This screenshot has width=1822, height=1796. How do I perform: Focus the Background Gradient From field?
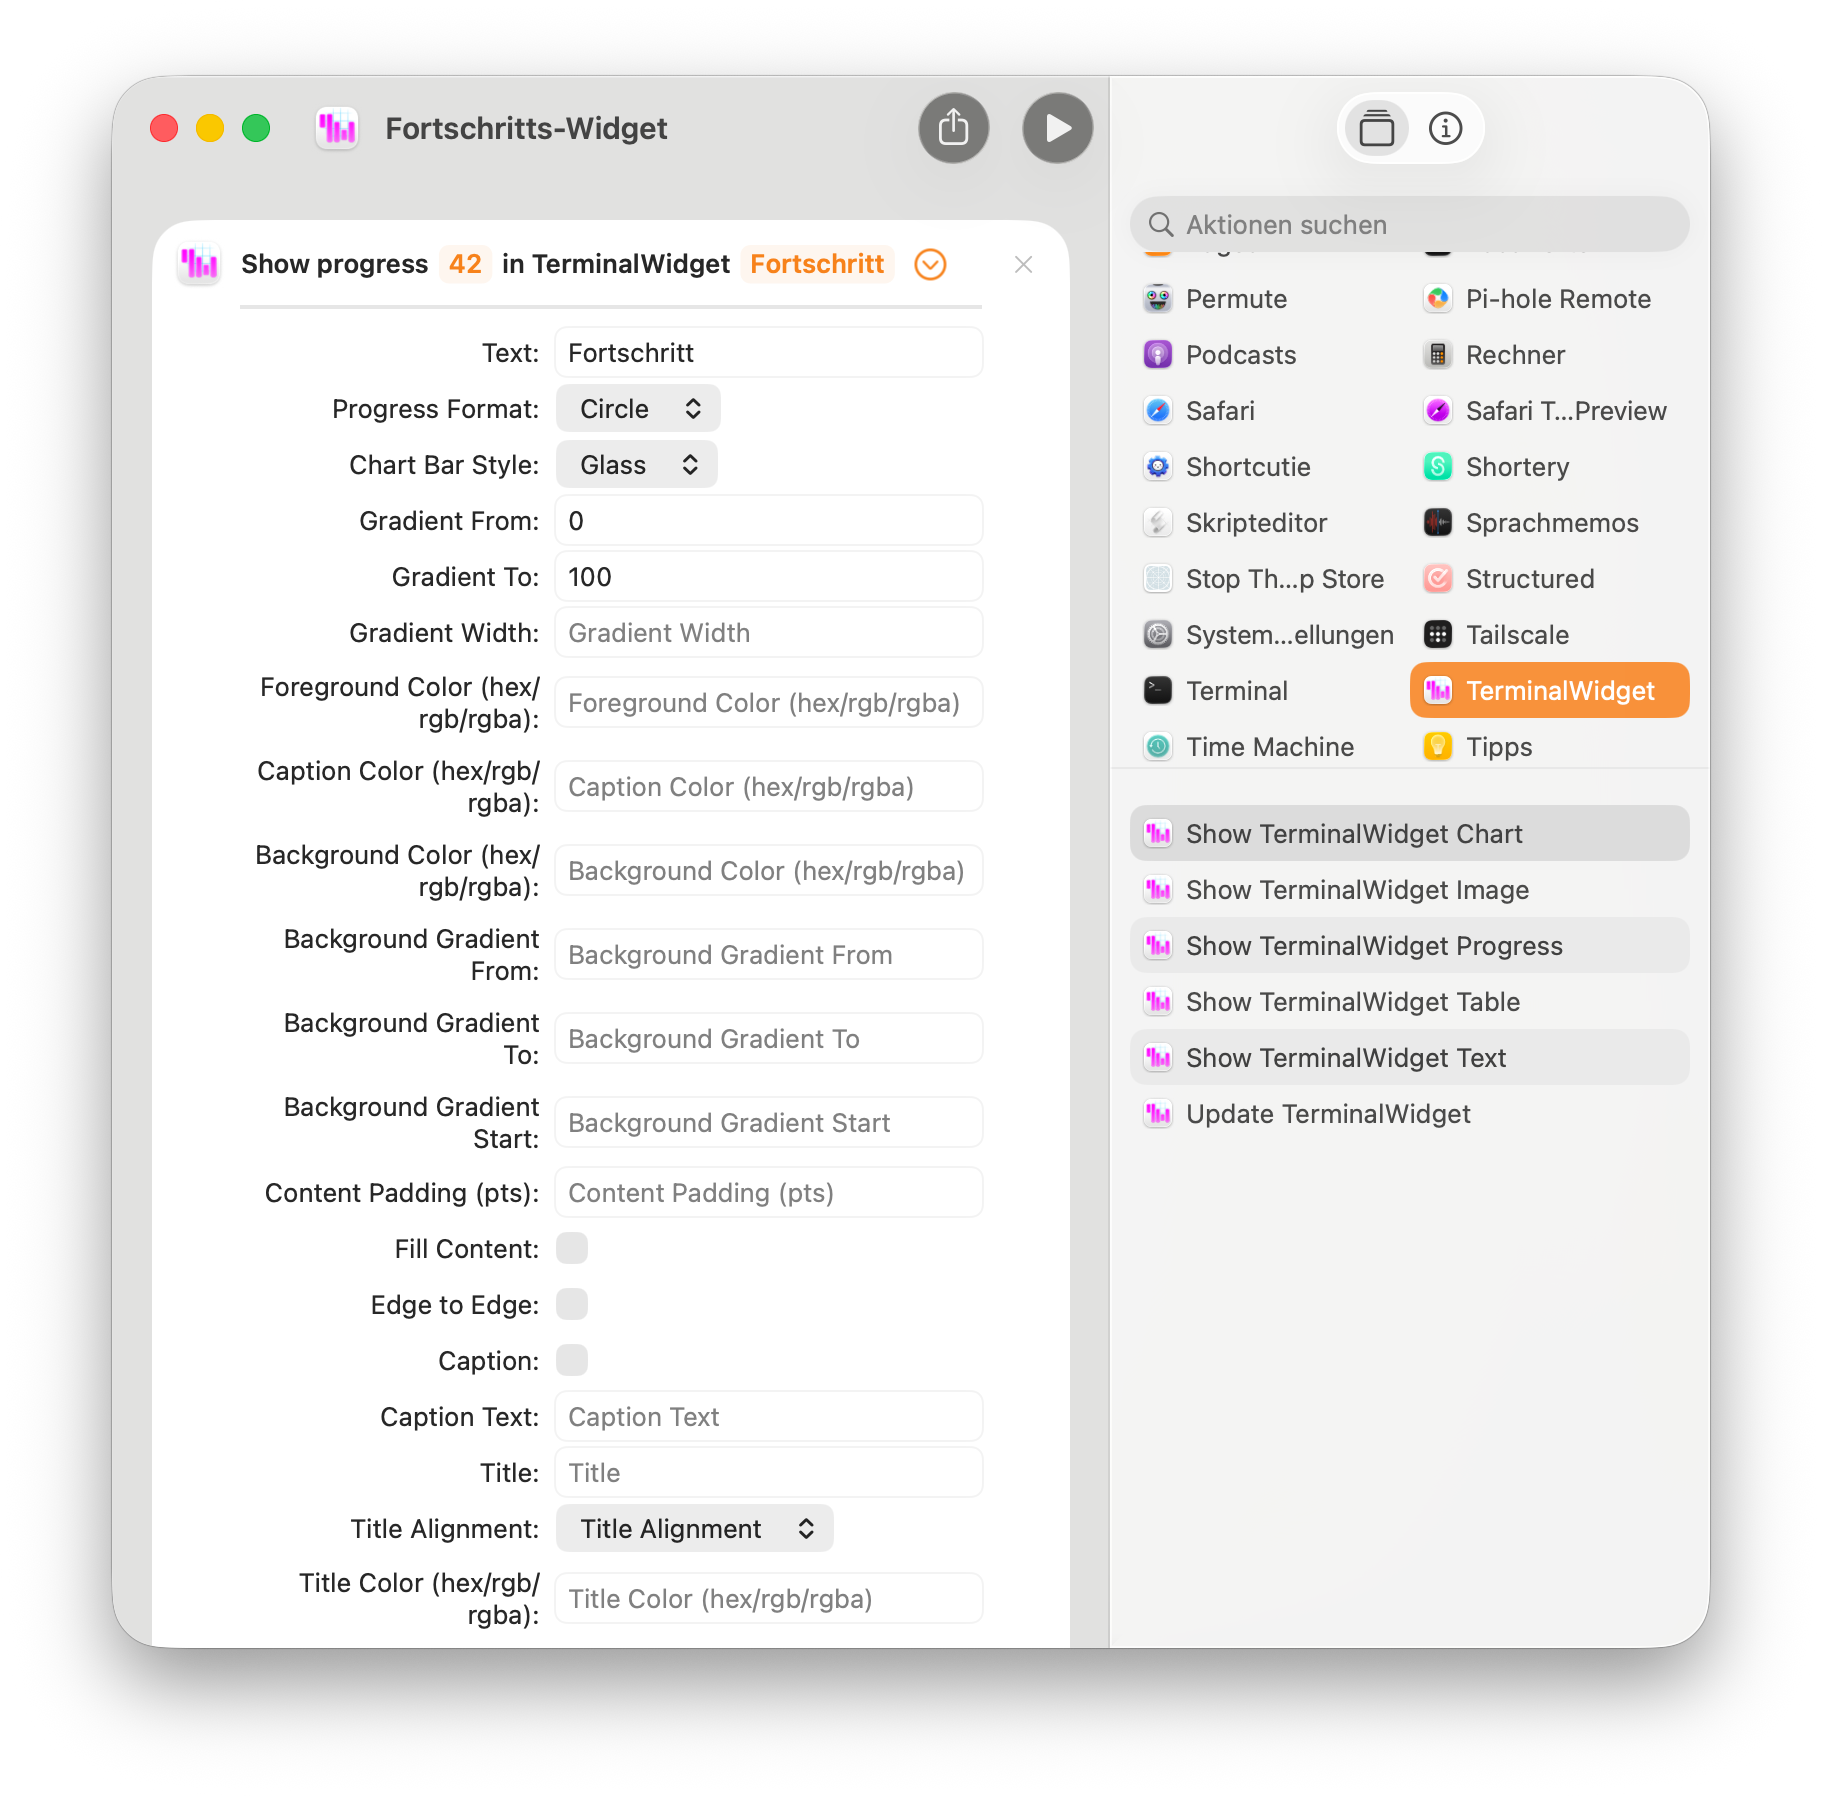pos(769,955)
